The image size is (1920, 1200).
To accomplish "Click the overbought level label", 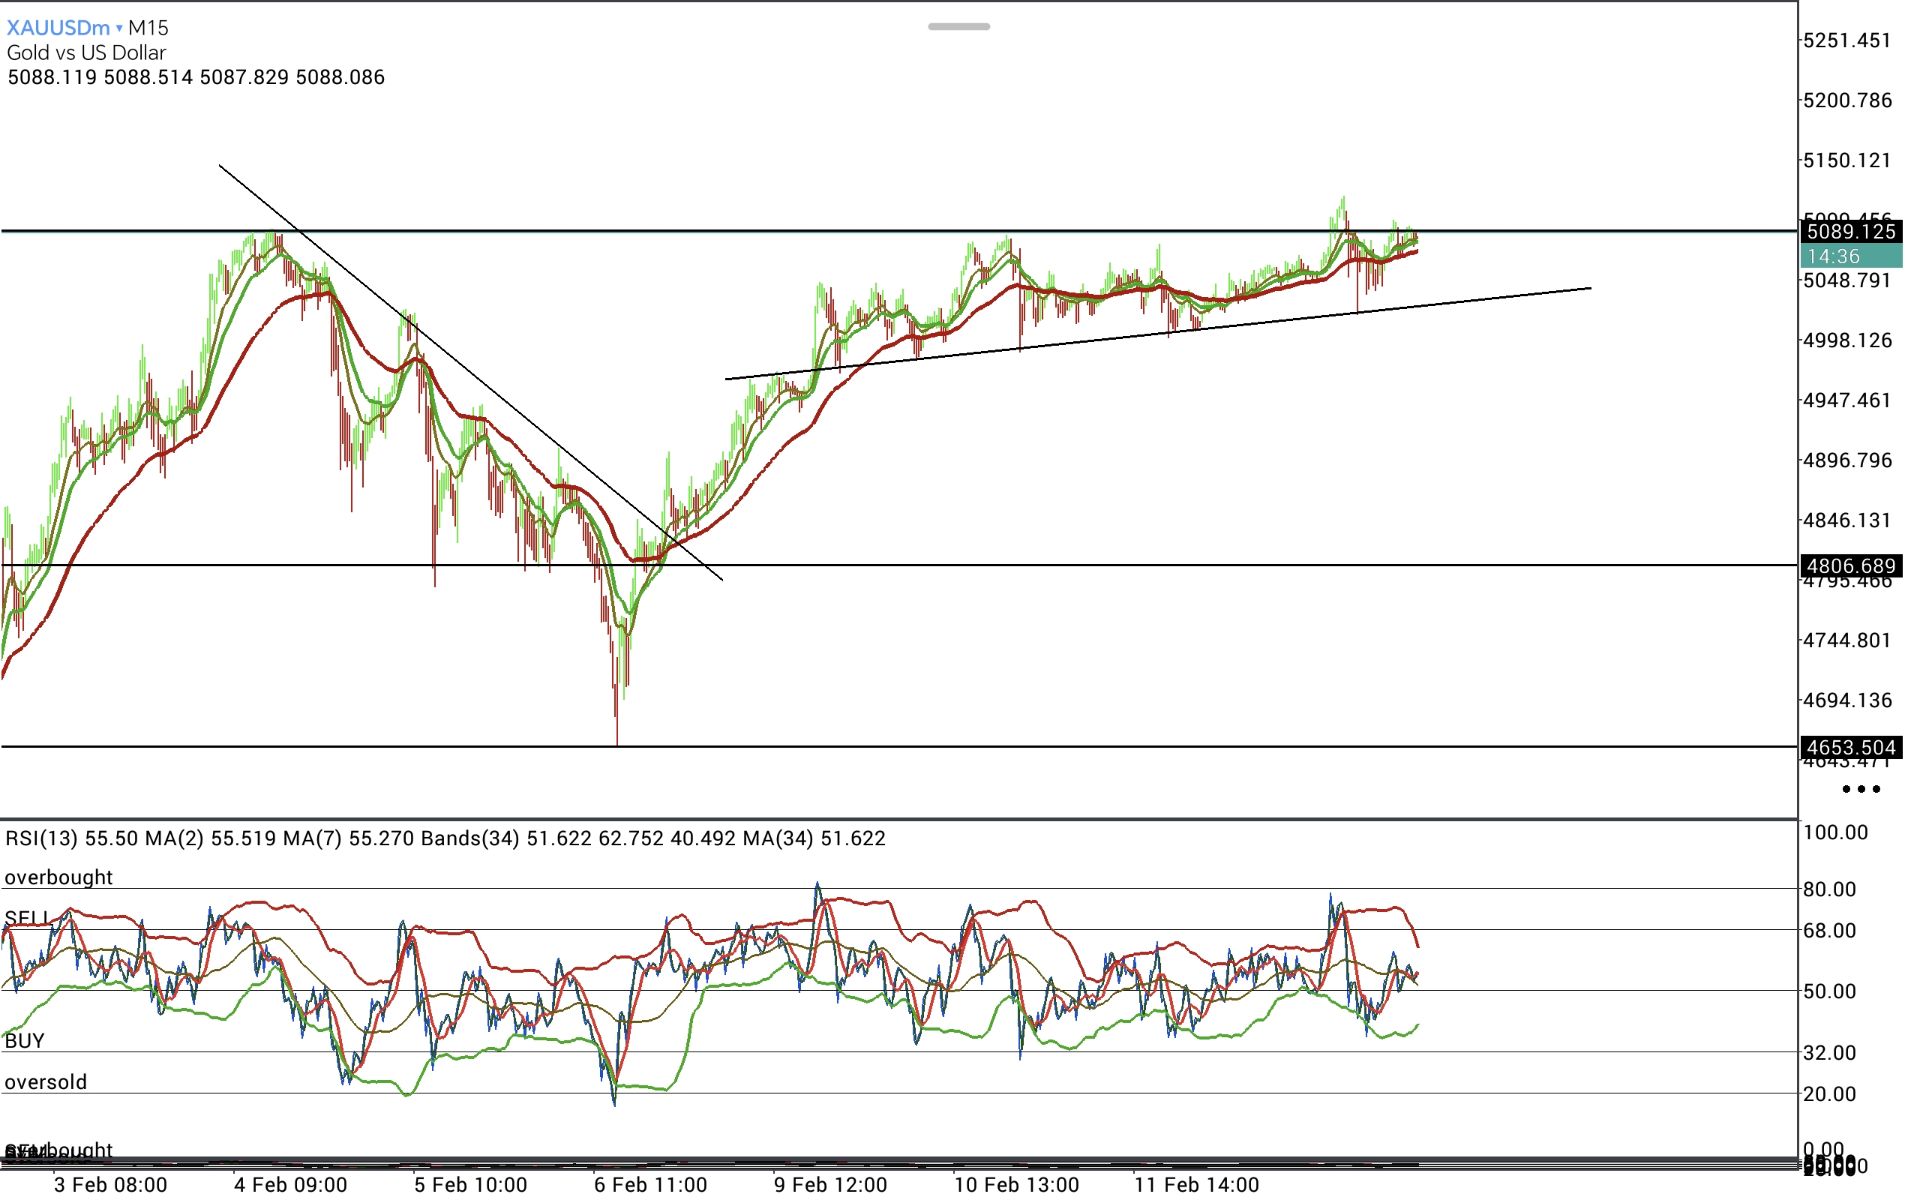I will click(59, 877).
